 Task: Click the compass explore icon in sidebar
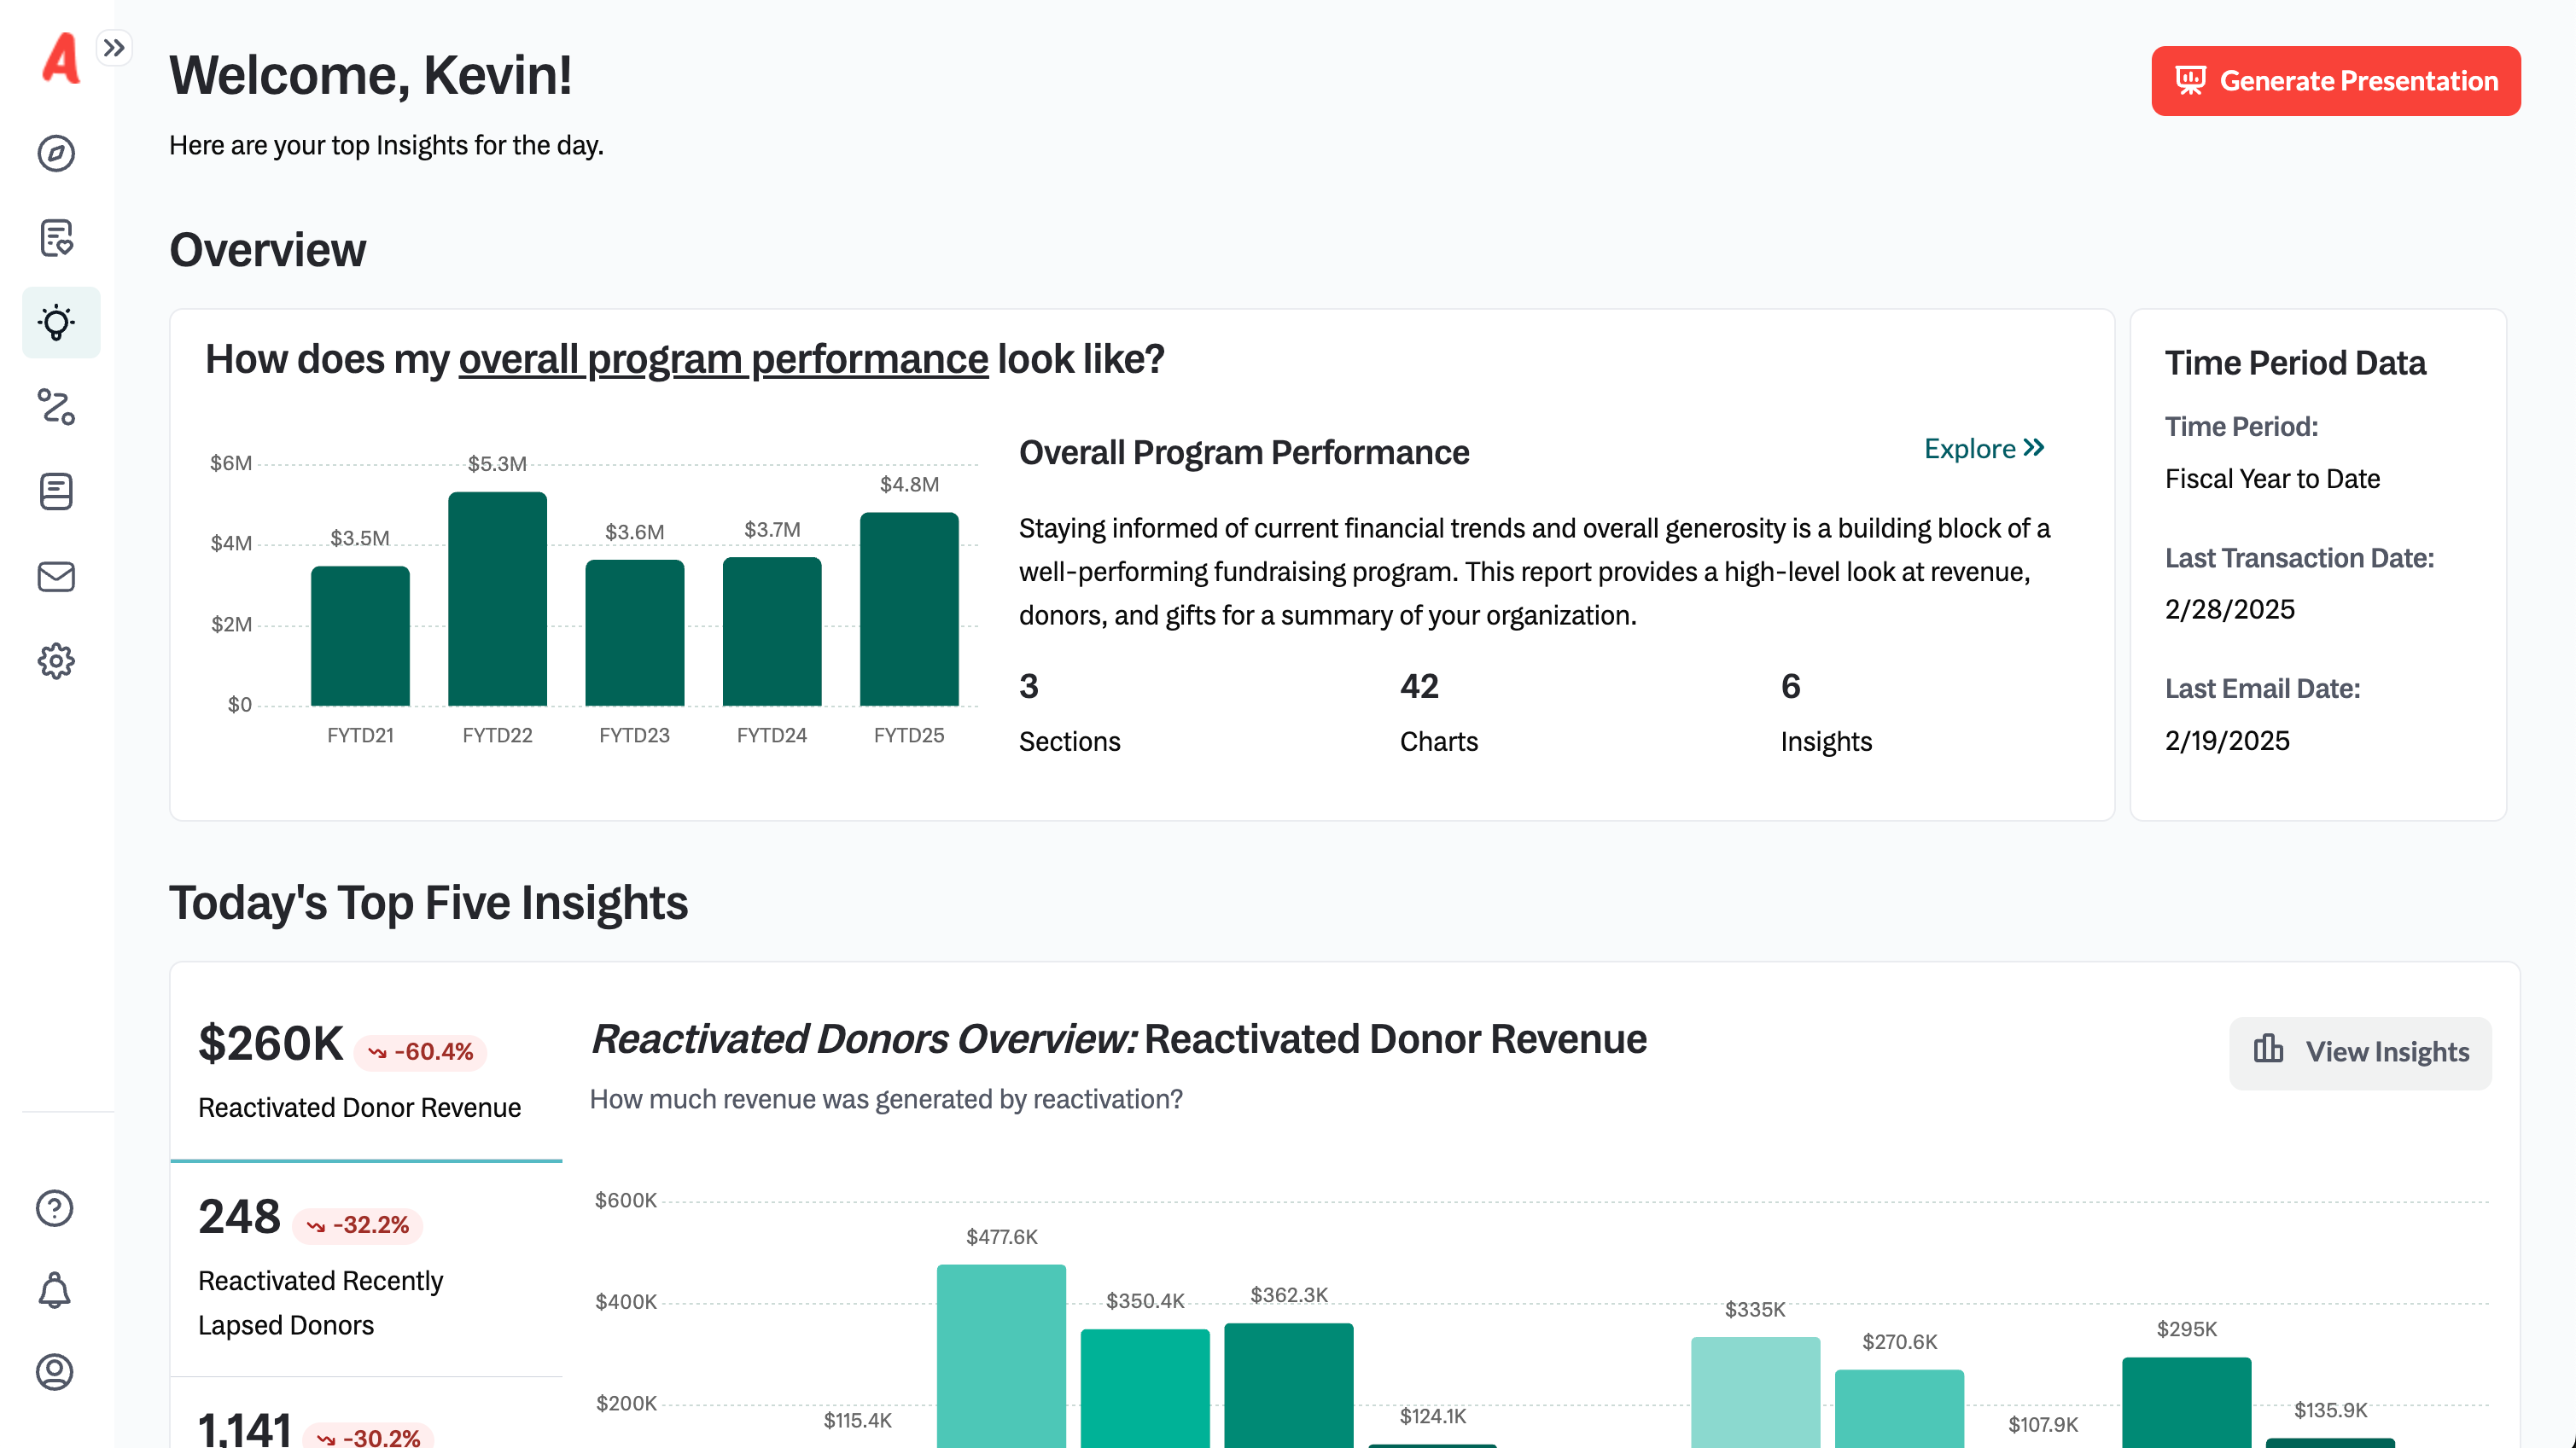(x=56, y=153)
